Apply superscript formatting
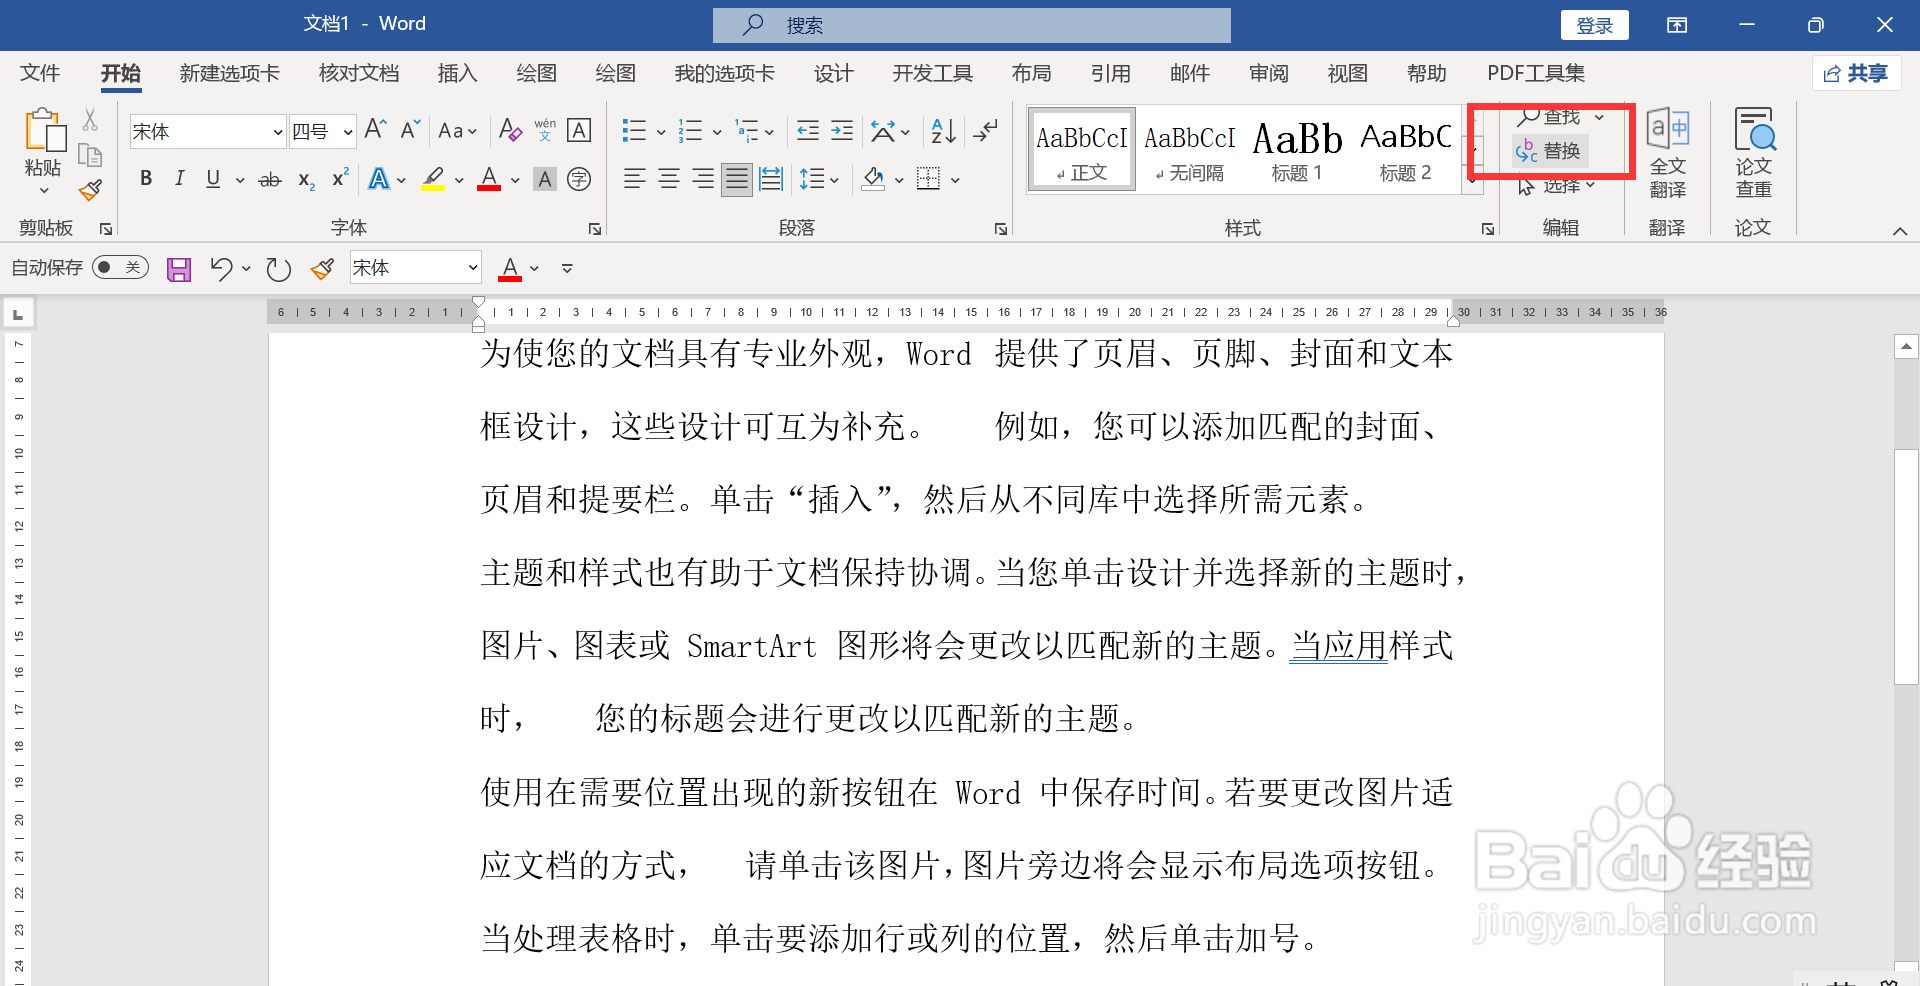Image resolution: width=1920 pixels, height=986 pixels. [x=340, y=178]
